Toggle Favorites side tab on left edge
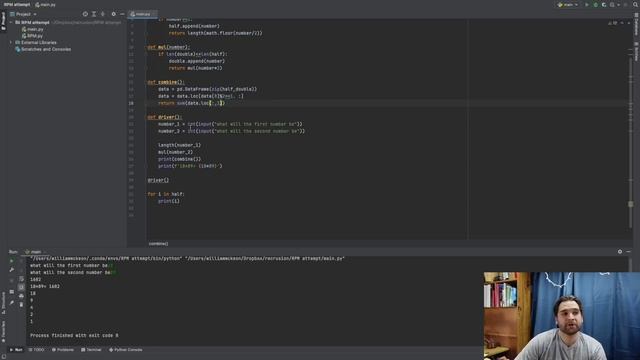This screenshot has height=360, width=640. tap(3, 331)
